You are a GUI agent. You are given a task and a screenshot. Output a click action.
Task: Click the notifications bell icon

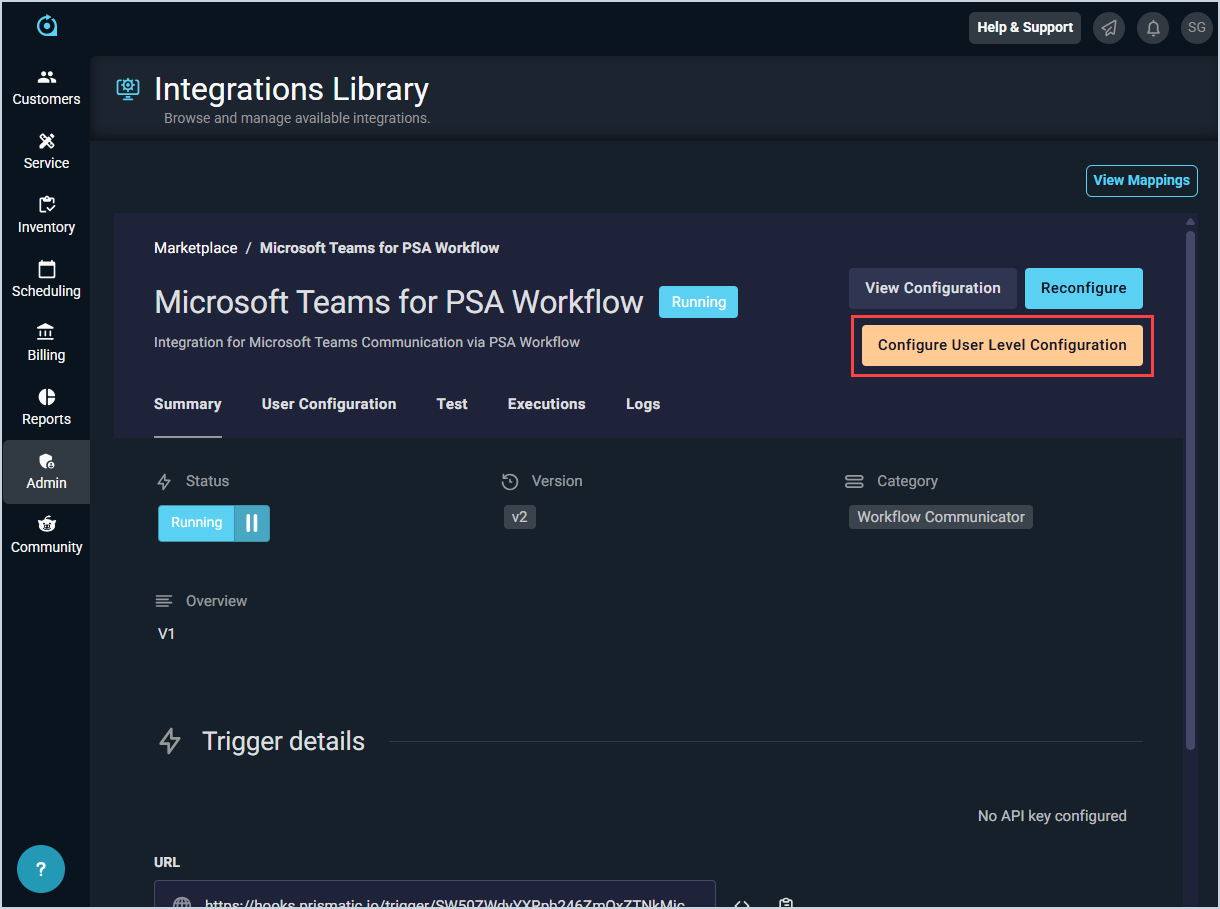[1152, 28]
